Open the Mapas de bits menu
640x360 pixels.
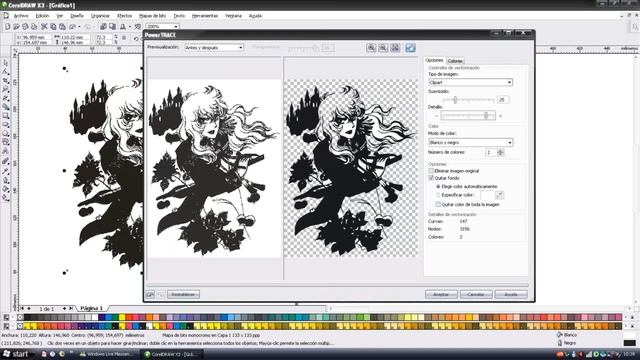152,16
